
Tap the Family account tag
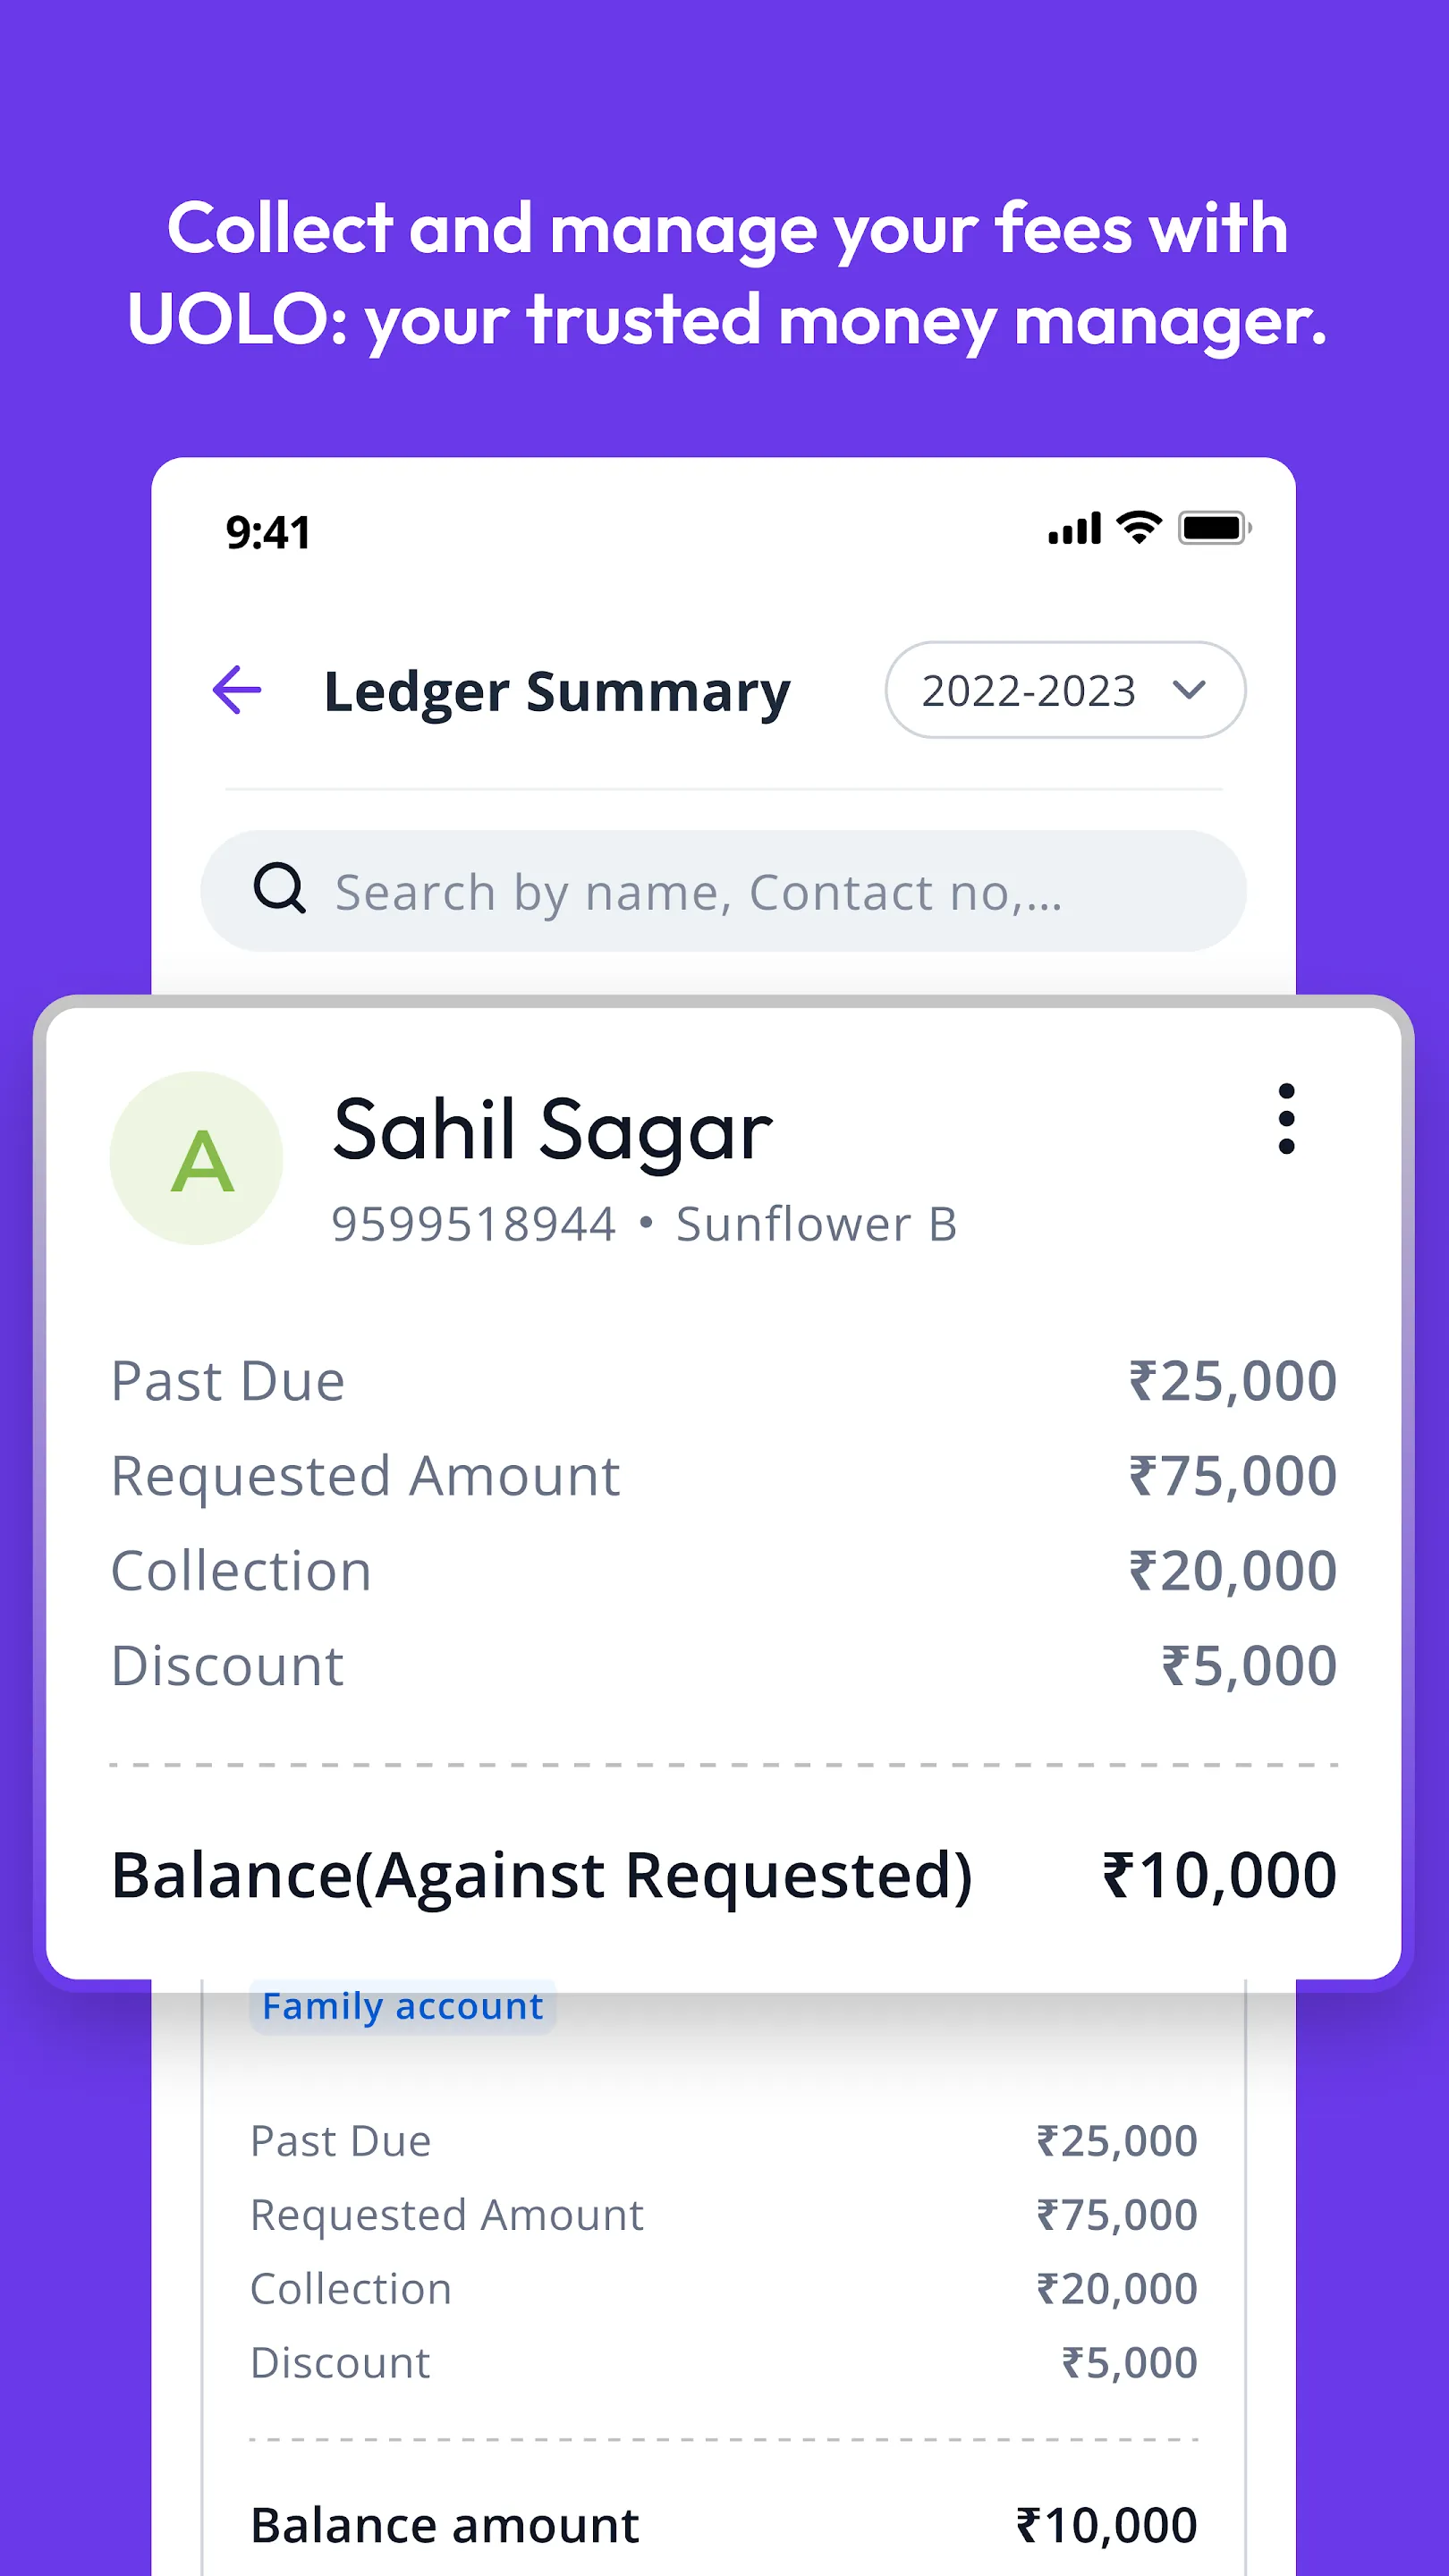point(402,2006)
